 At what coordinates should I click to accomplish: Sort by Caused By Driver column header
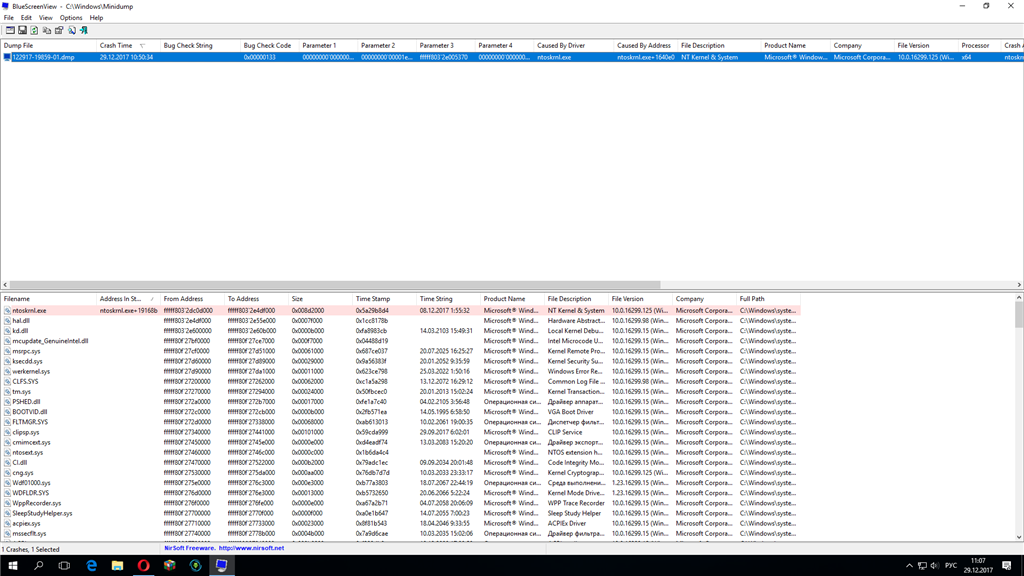pos(573,46)
